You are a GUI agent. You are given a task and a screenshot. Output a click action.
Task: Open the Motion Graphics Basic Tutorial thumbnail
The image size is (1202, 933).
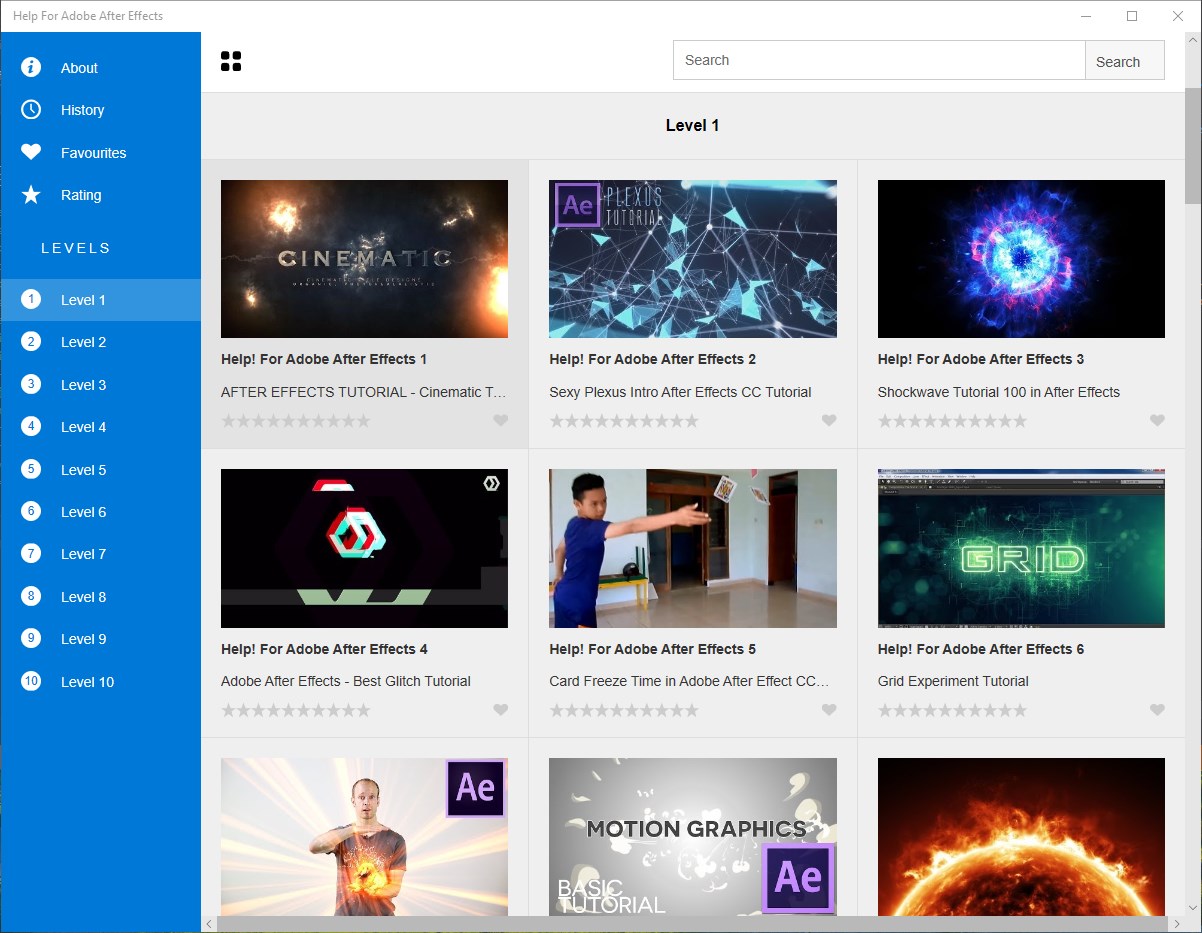(x=693, y=836)
